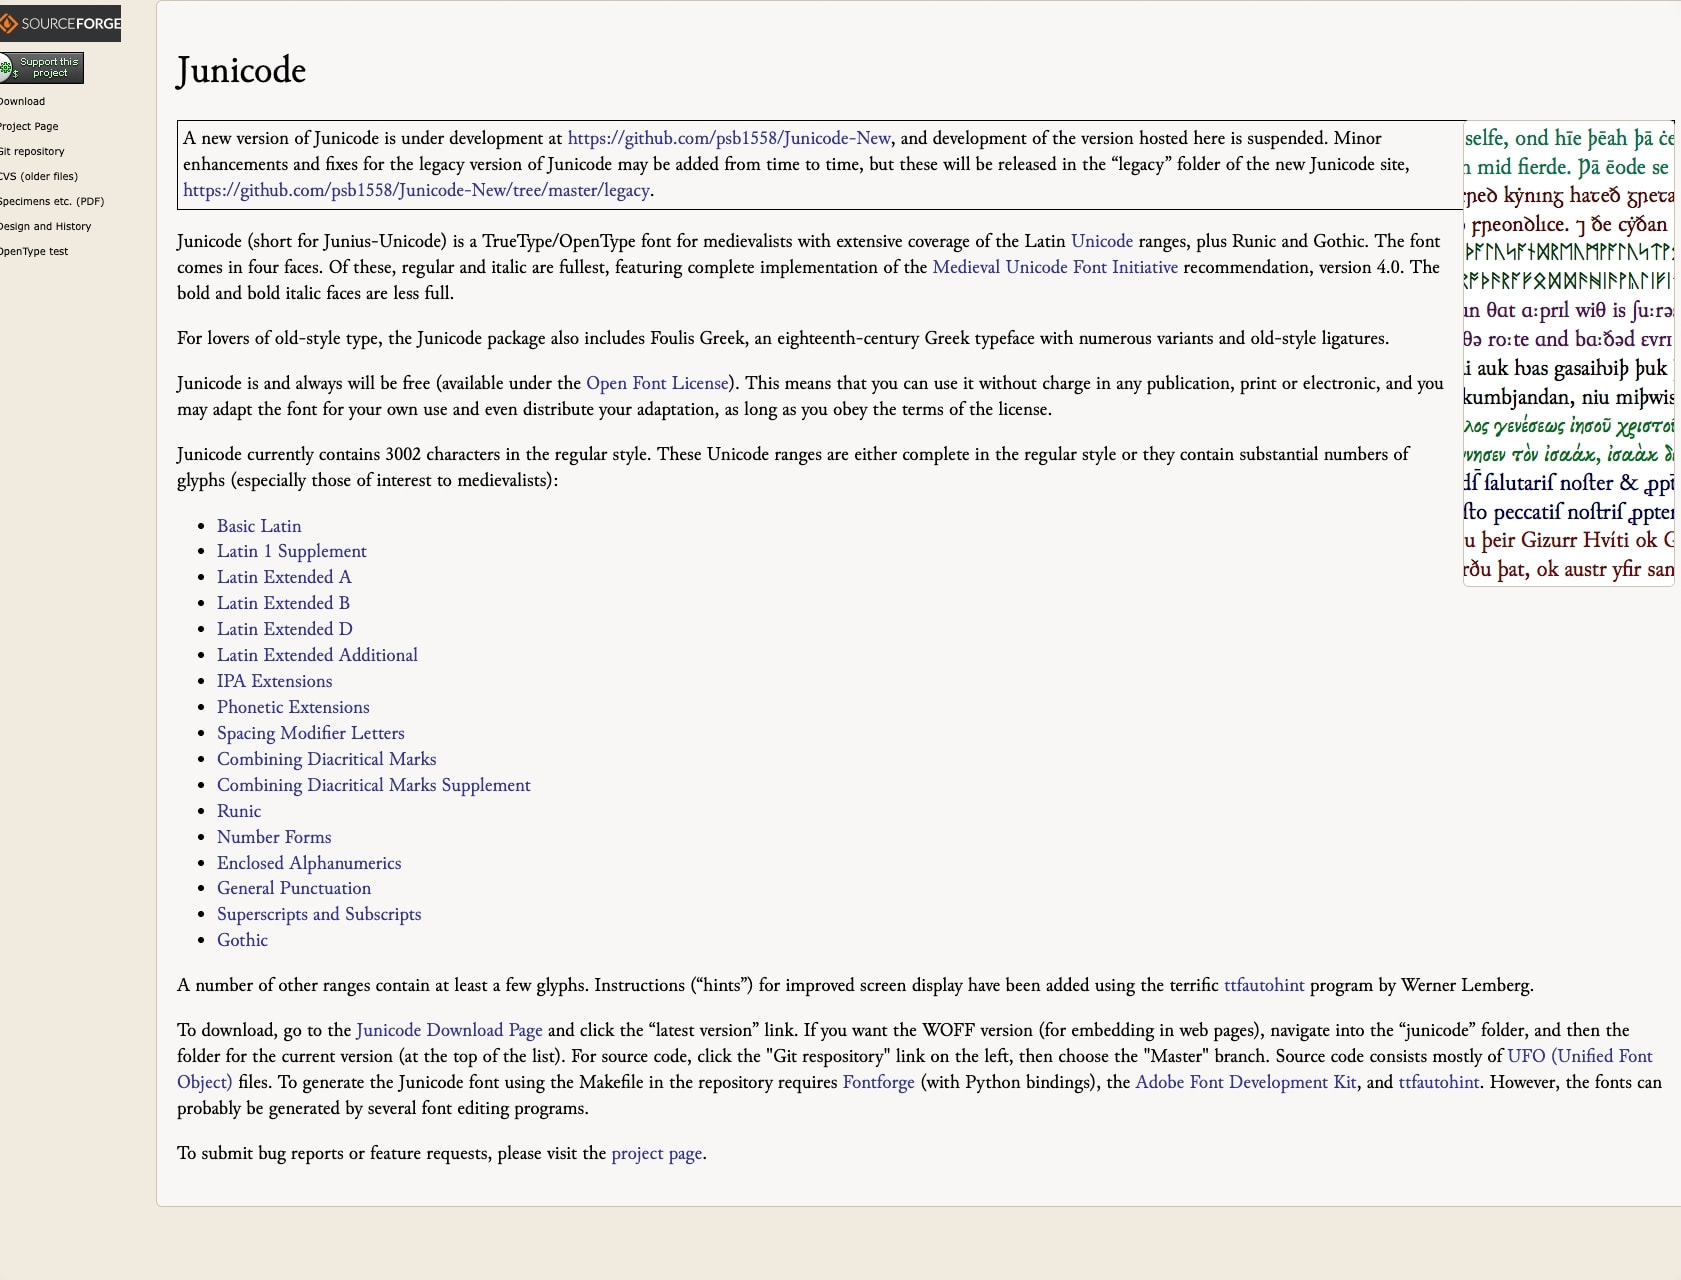Open CVS (older files) link
This screenshot has height=1280, width=1681.
pyautogui.click(x=39, y=176)
